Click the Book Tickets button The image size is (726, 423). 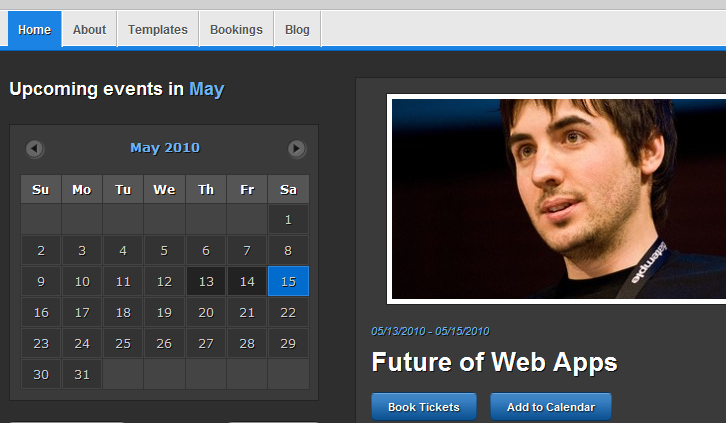click(x=424, y=407)
